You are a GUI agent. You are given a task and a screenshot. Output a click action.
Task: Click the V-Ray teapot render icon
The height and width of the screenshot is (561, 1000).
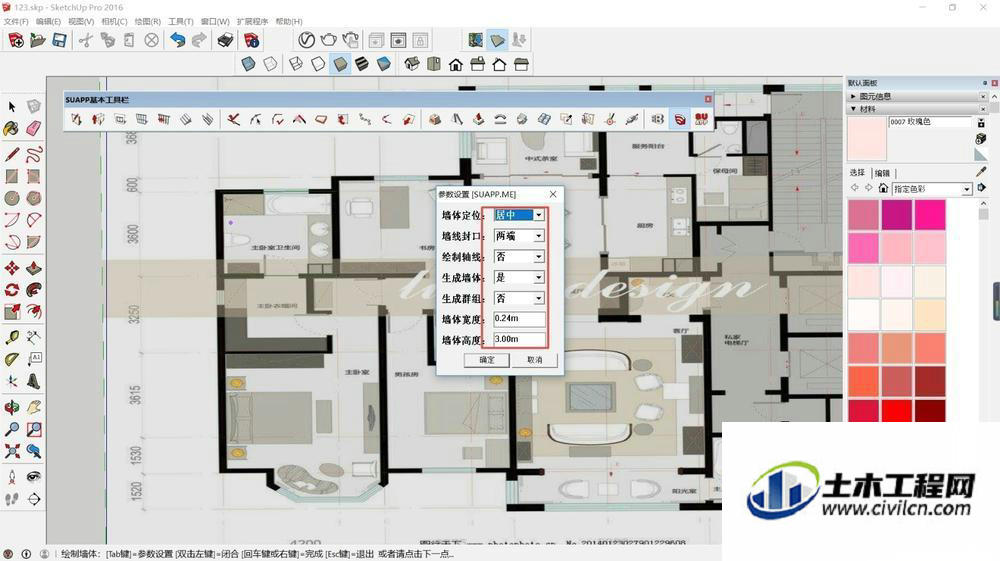coord(328,40)
